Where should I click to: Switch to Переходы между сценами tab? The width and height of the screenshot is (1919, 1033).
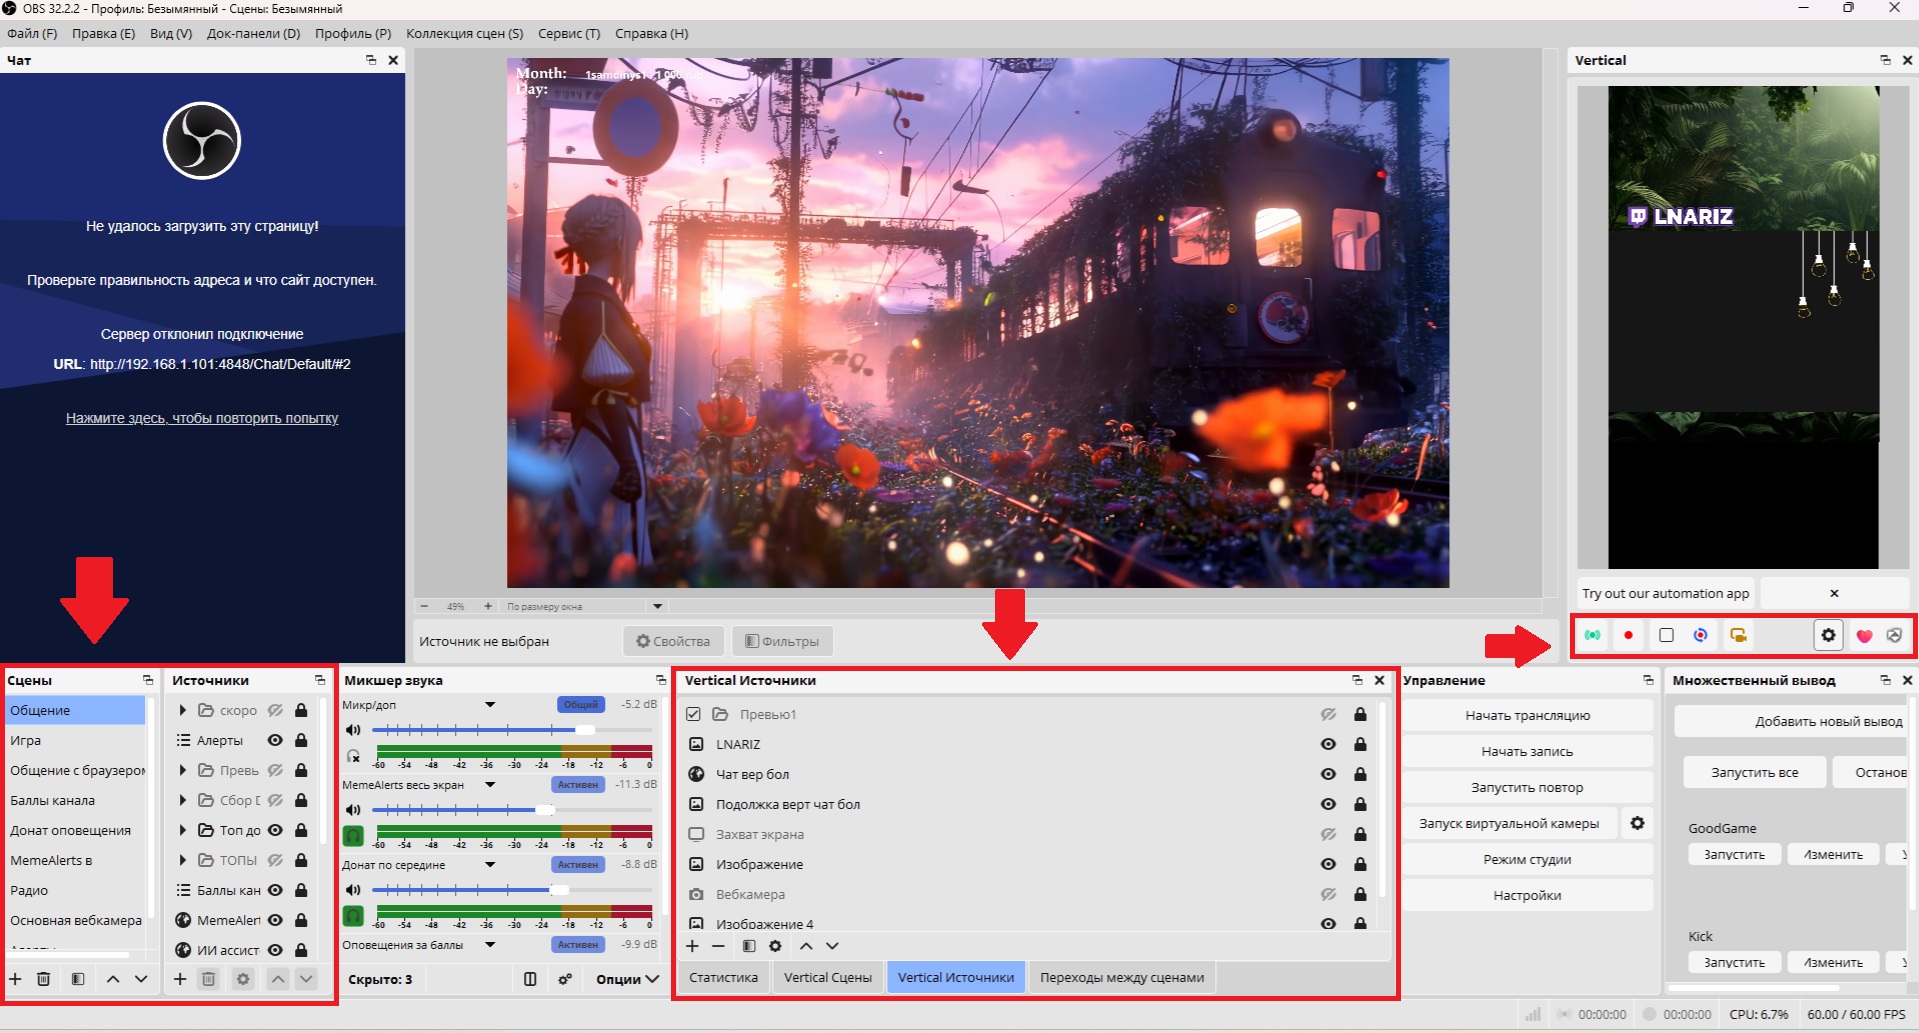(1121, 978)
